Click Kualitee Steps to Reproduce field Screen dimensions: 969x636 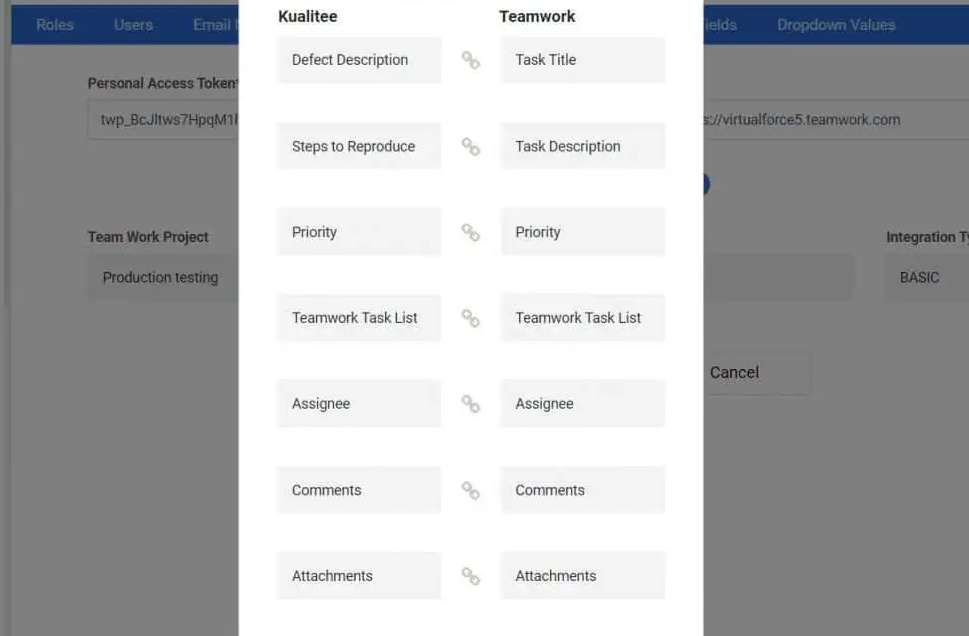coord(358,146)
